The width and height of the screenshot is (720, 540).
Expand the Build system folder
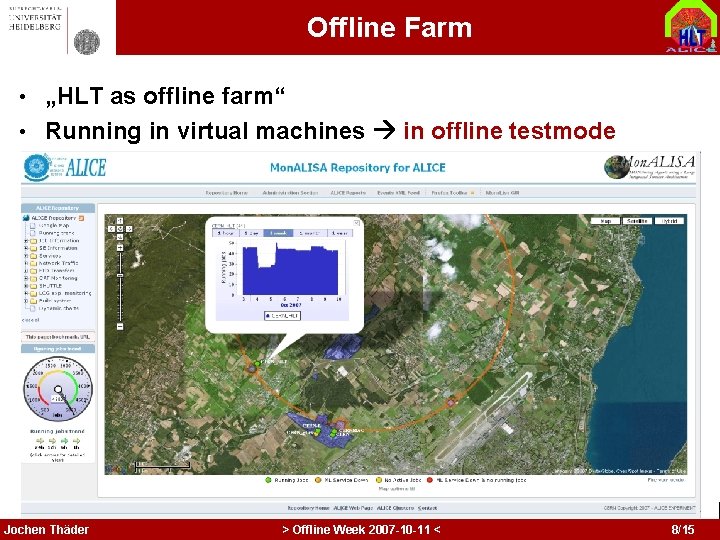click(26, 301)
